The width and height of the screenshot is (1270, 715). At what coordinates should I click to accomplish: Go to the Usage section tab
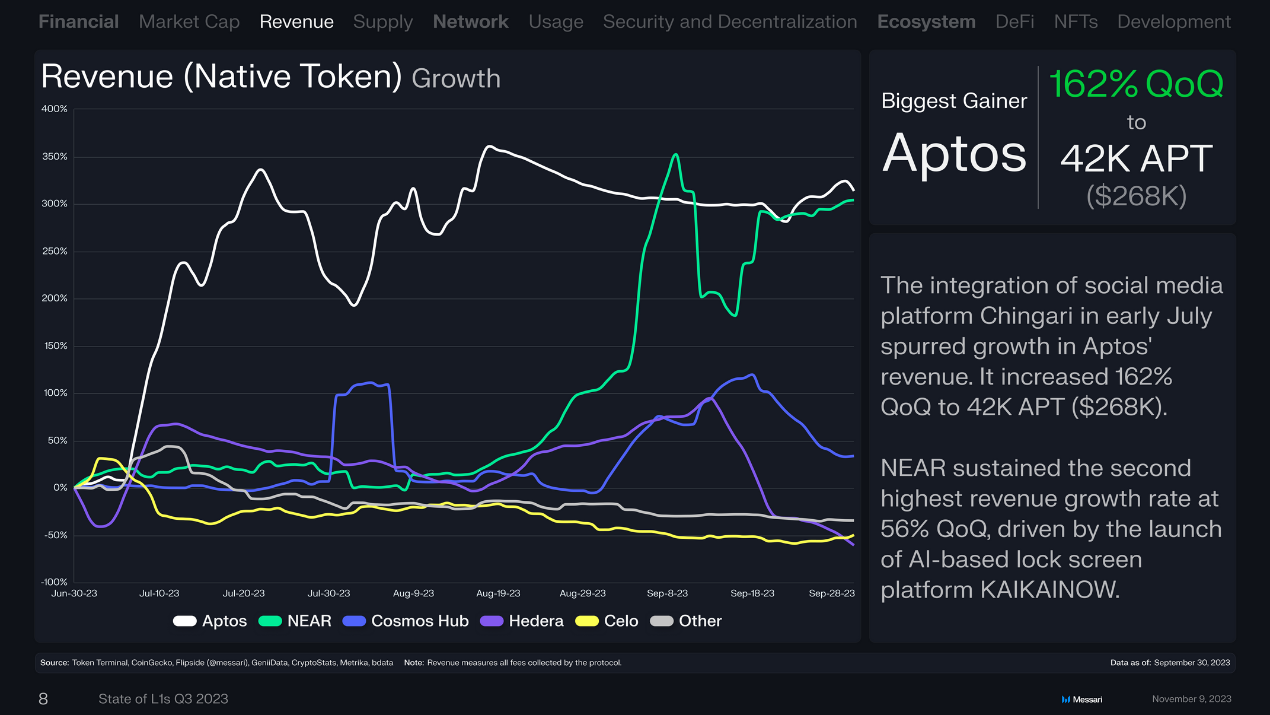pos(555,21)
